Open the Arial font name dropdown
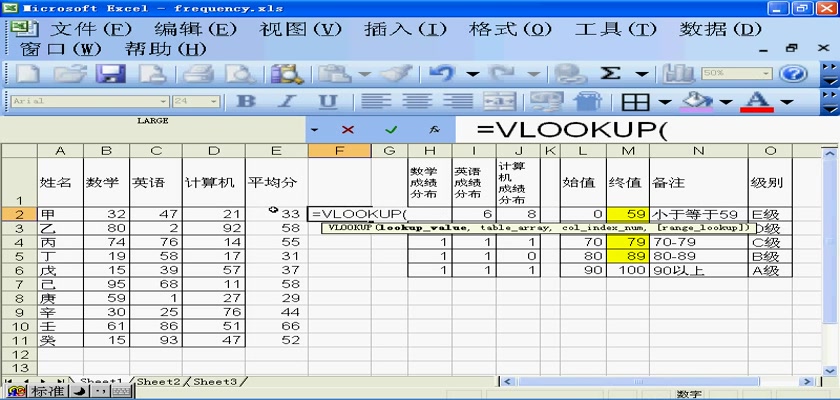Image resolution: width=840 pixels, height=400 pixels. 163,102
